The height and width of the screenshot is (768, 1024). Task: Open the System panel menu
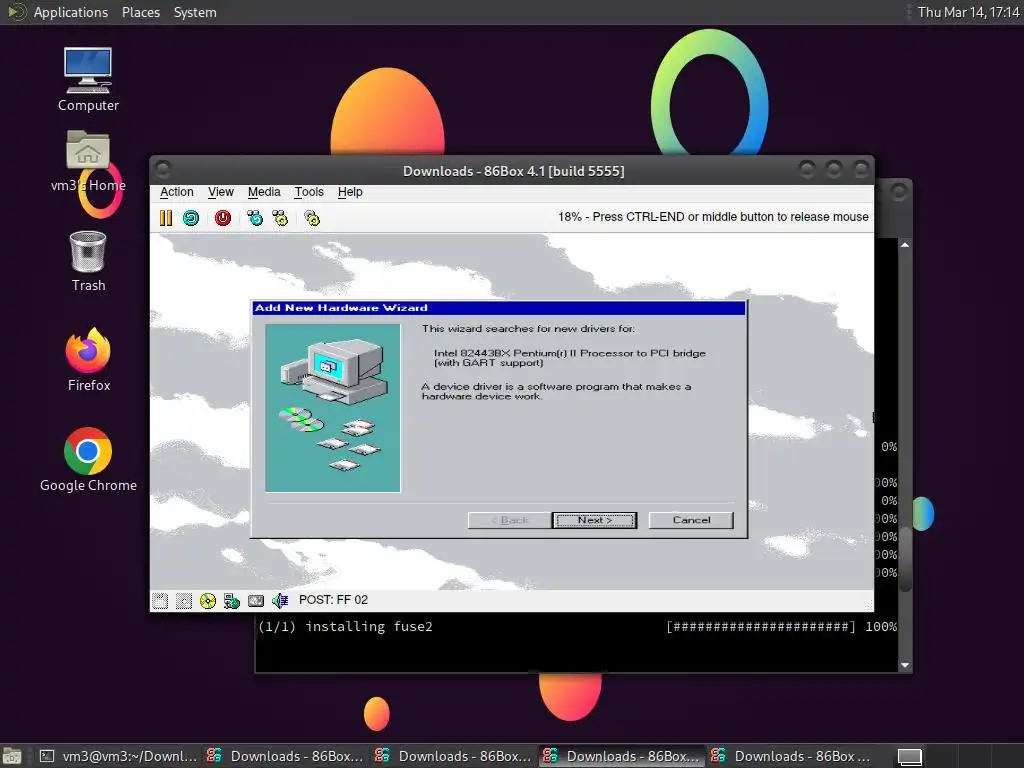195,12
